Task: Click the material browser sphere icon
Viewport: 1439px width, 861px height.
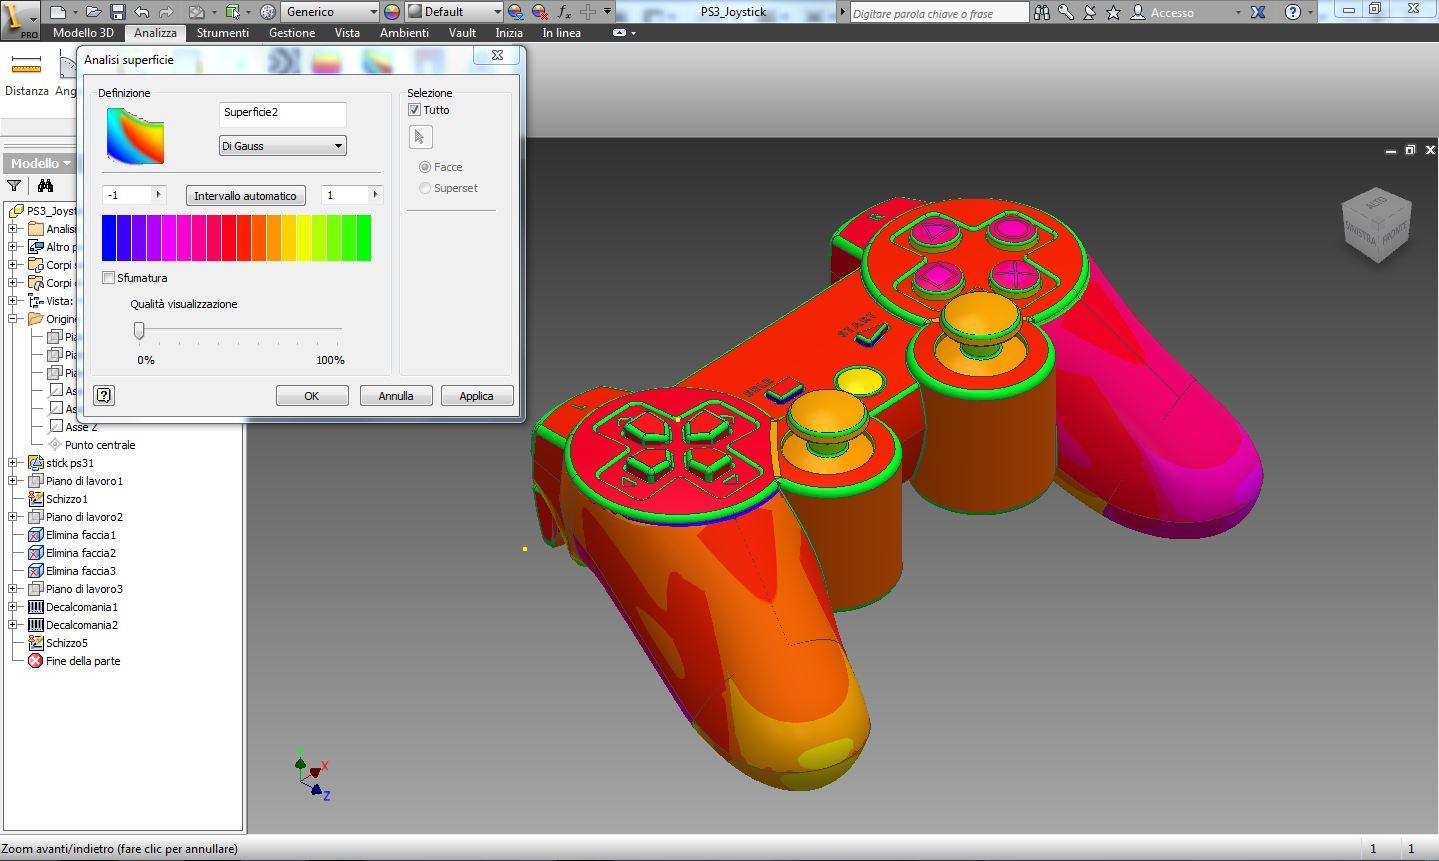Action: coord(268,12)
